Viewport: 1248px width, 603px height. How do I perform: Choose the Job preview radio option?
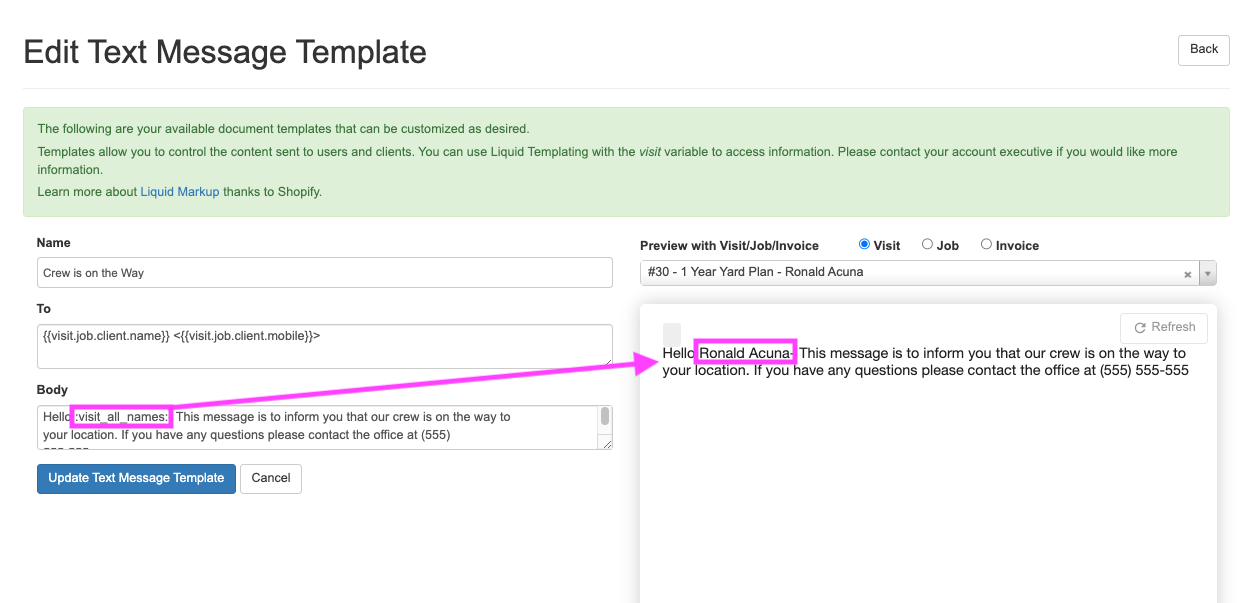click(927, 244)
